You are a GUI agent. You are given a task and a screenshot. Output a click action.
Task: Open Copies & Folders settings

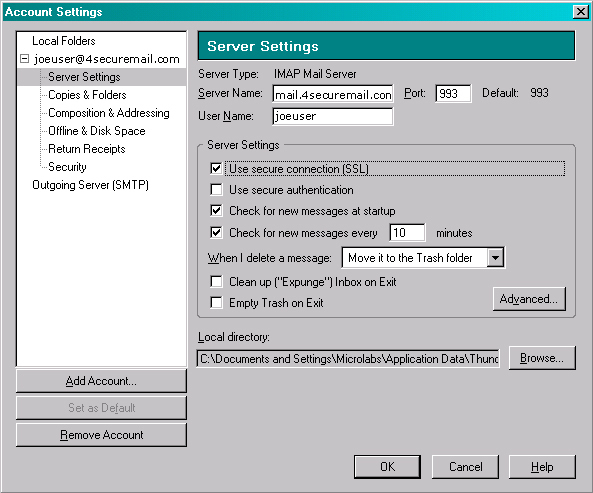click(87, 95)
